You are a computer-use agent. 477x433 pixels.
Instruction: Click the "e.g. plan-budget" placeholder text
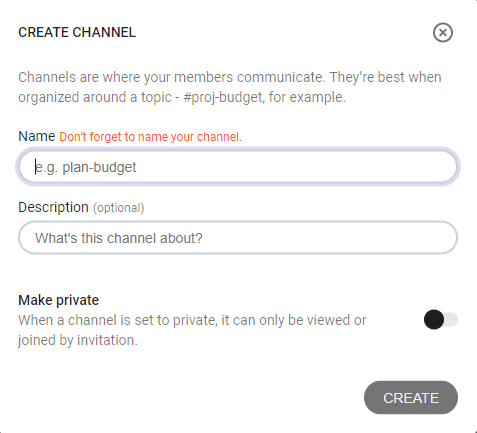[x=86, y=167]
